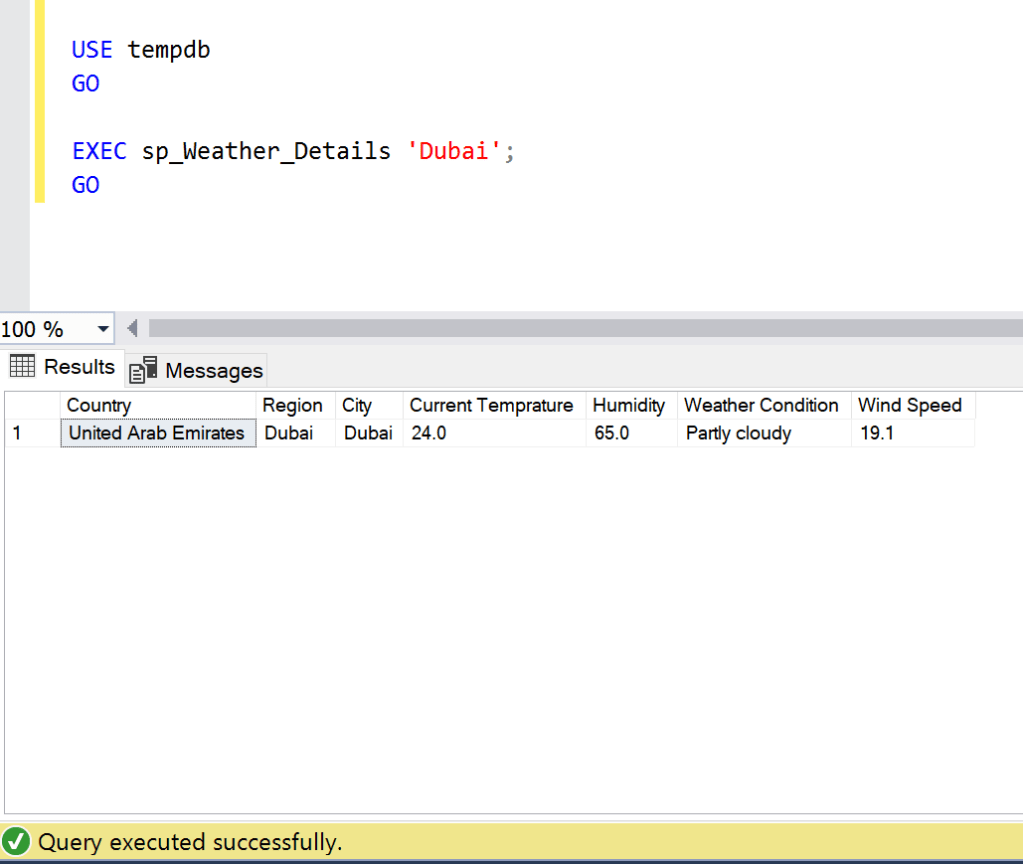Screen dimensions: 1023x864
Task: Open the 100 % zoom dropdown
Action: 103,329
